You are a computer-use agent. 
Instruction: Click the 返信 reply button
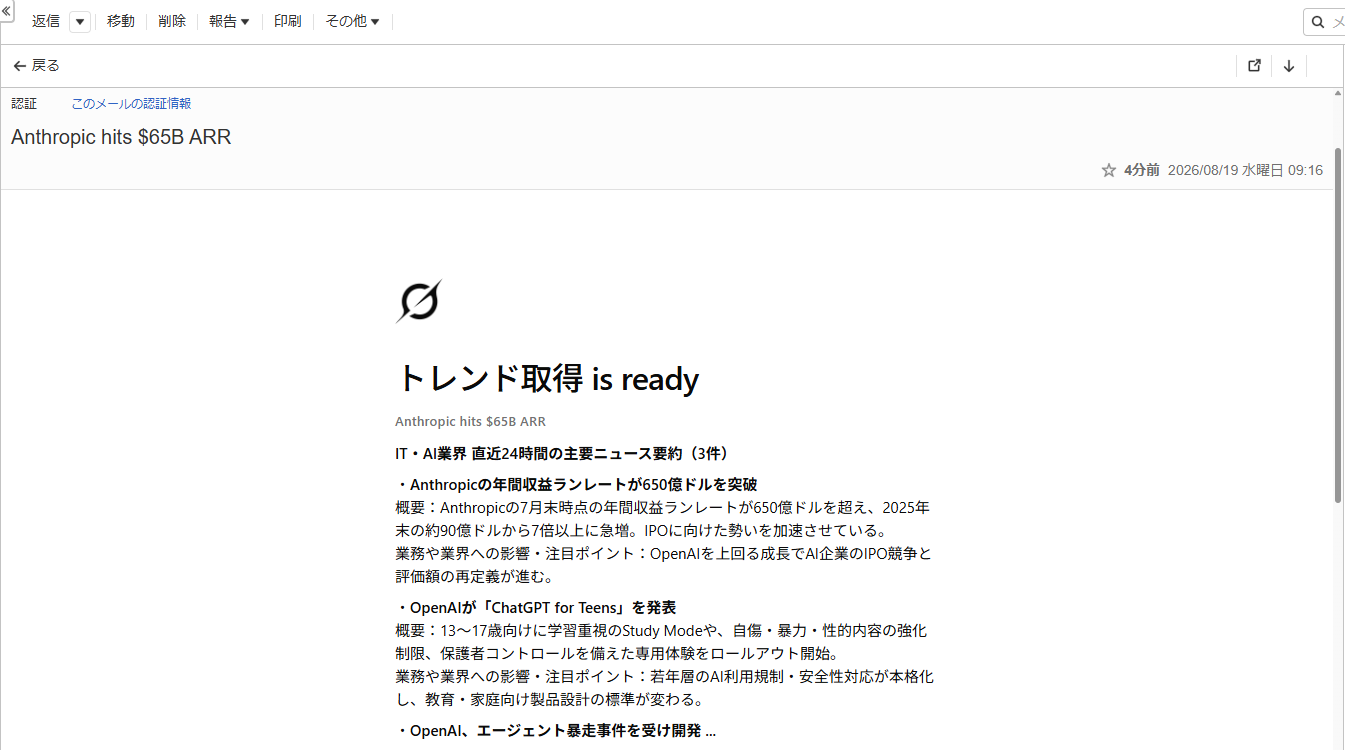(x=46, y=21)
